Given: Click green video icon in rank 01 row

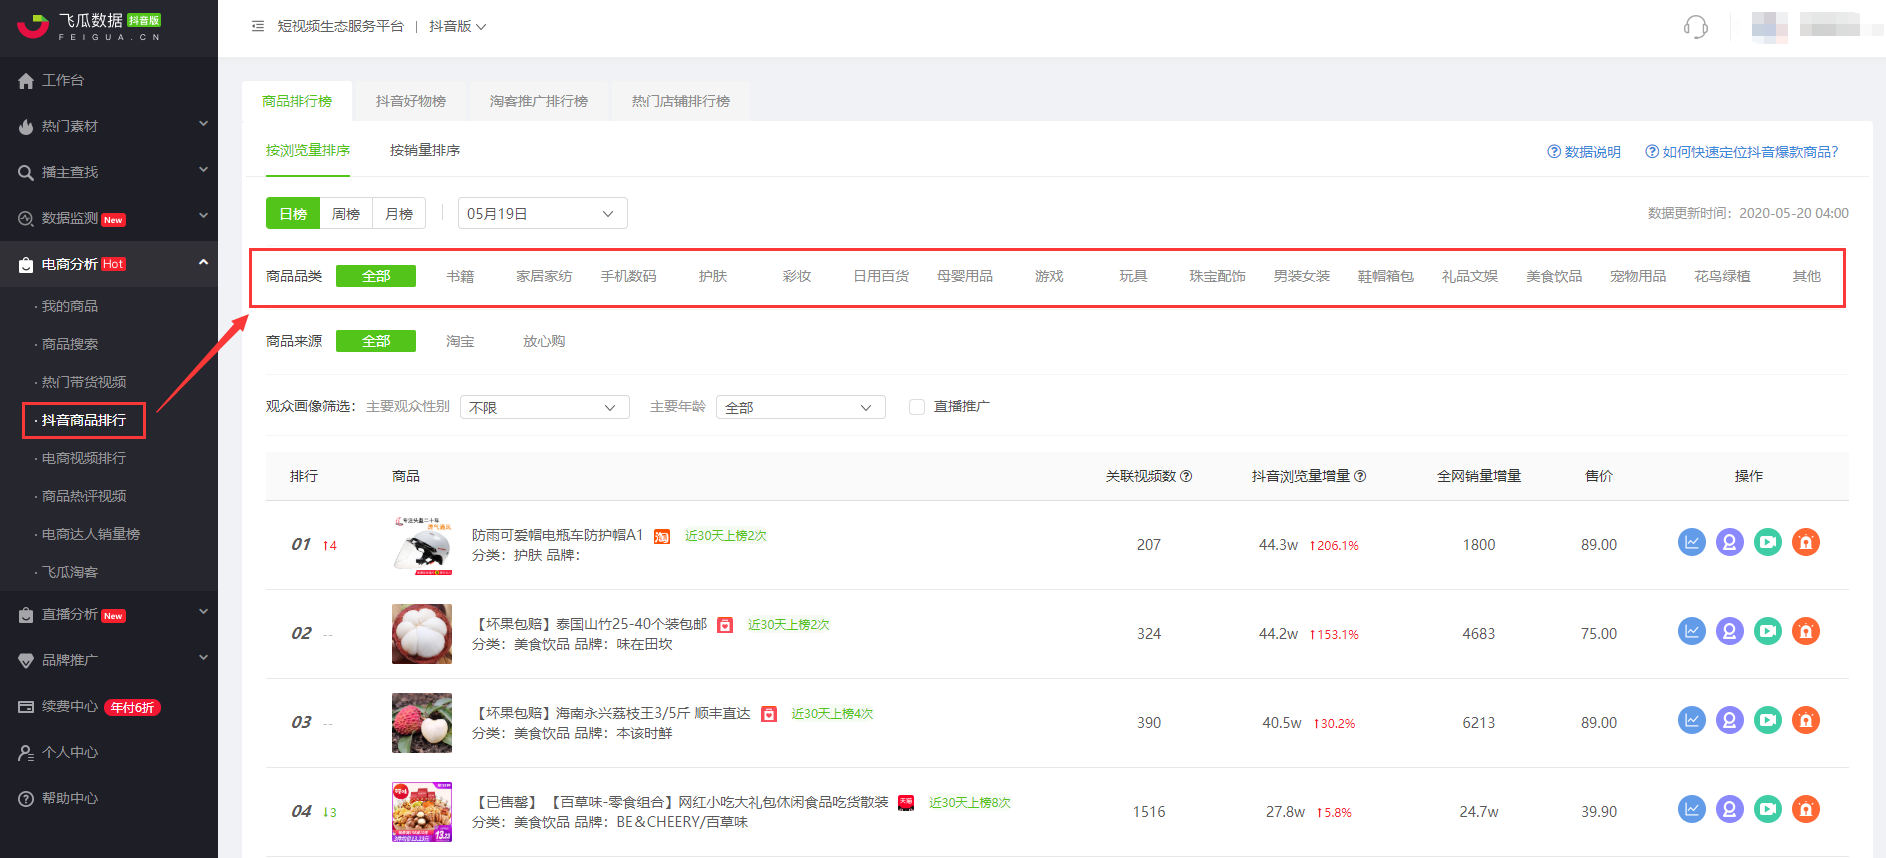Looking at the screenshot, I should [1767, 542].
